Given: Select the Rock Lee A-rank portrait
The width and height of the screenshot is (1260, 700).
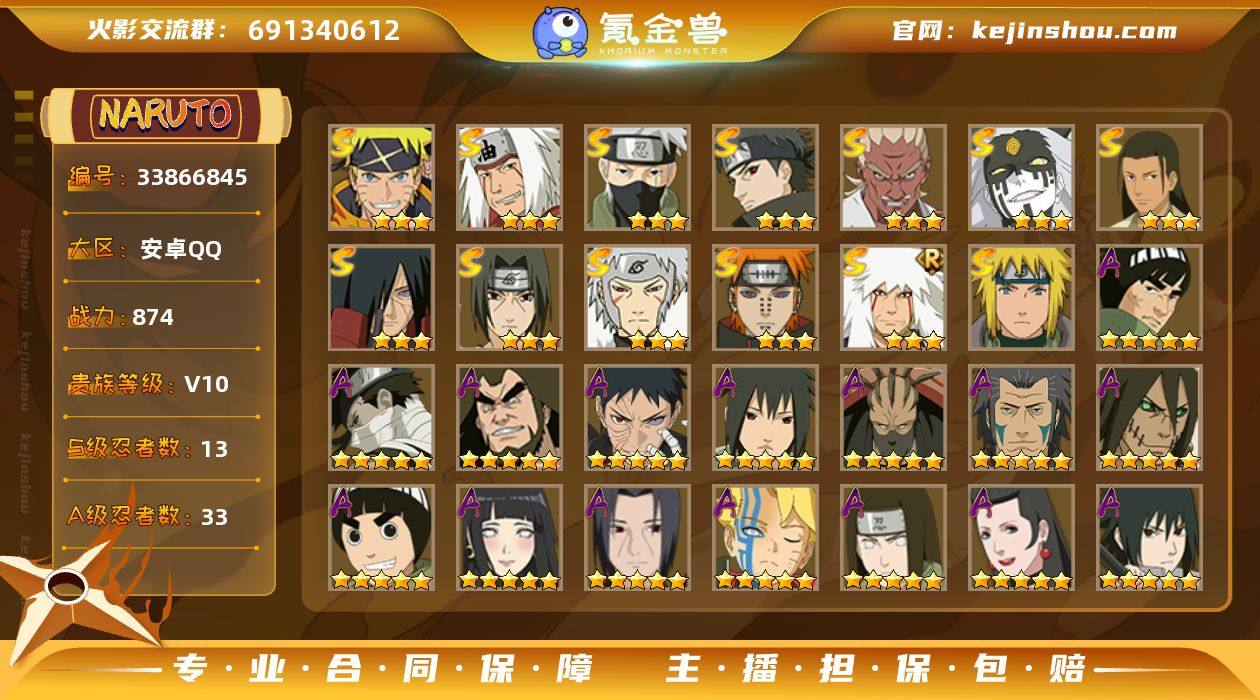Looking at the screenshot, I should tap(381, 538).
